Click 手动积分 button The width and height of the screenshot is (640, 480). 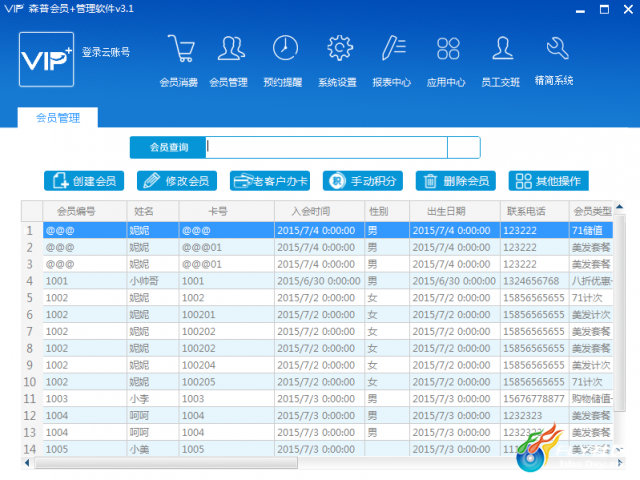[363, 181]
